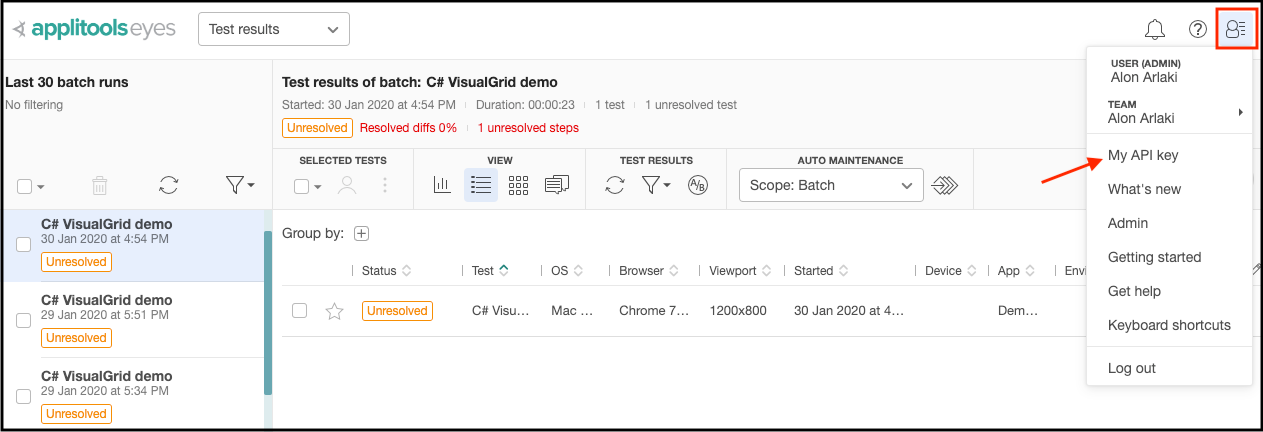Apply auto maintenance arrows icon

click(x=945, y=185)
